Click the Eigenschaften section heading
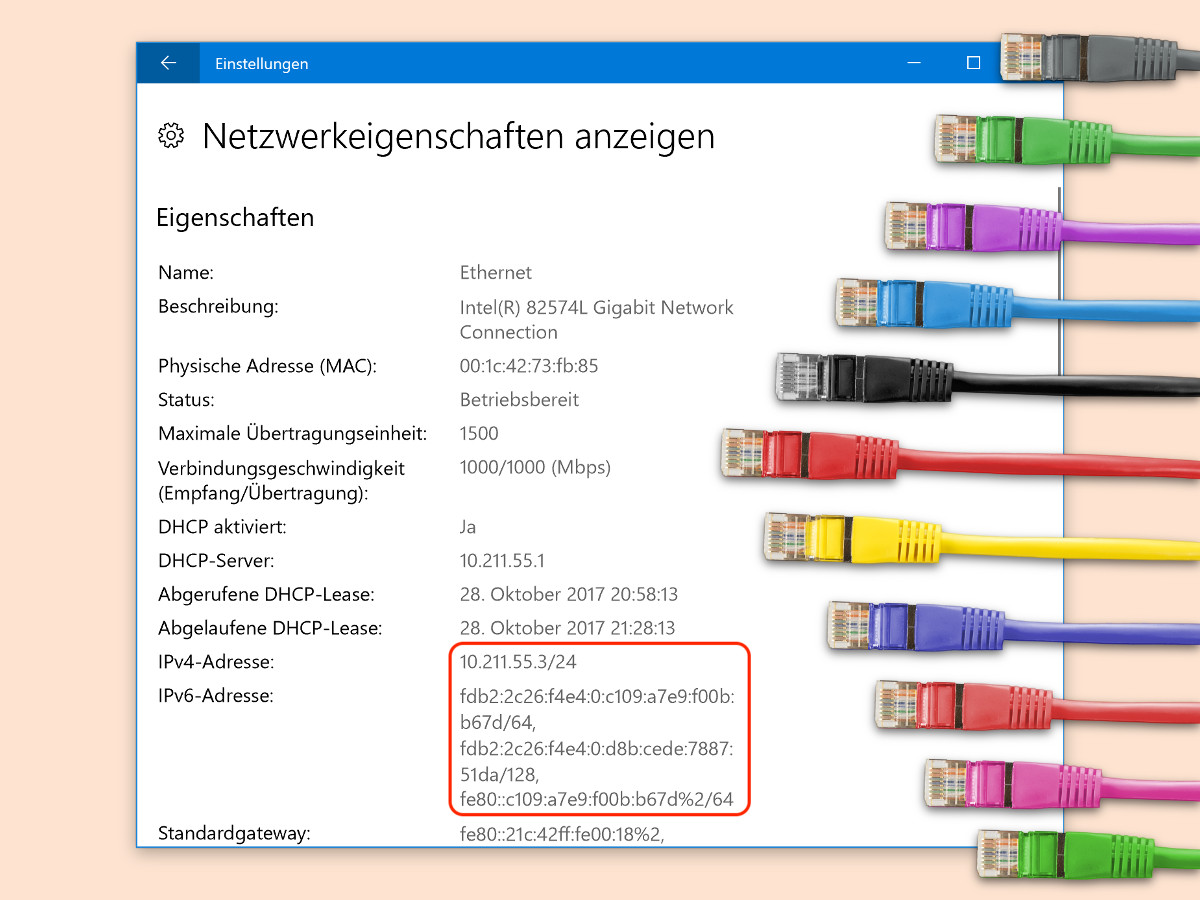The image size is (1200, 900). [235, 217]
